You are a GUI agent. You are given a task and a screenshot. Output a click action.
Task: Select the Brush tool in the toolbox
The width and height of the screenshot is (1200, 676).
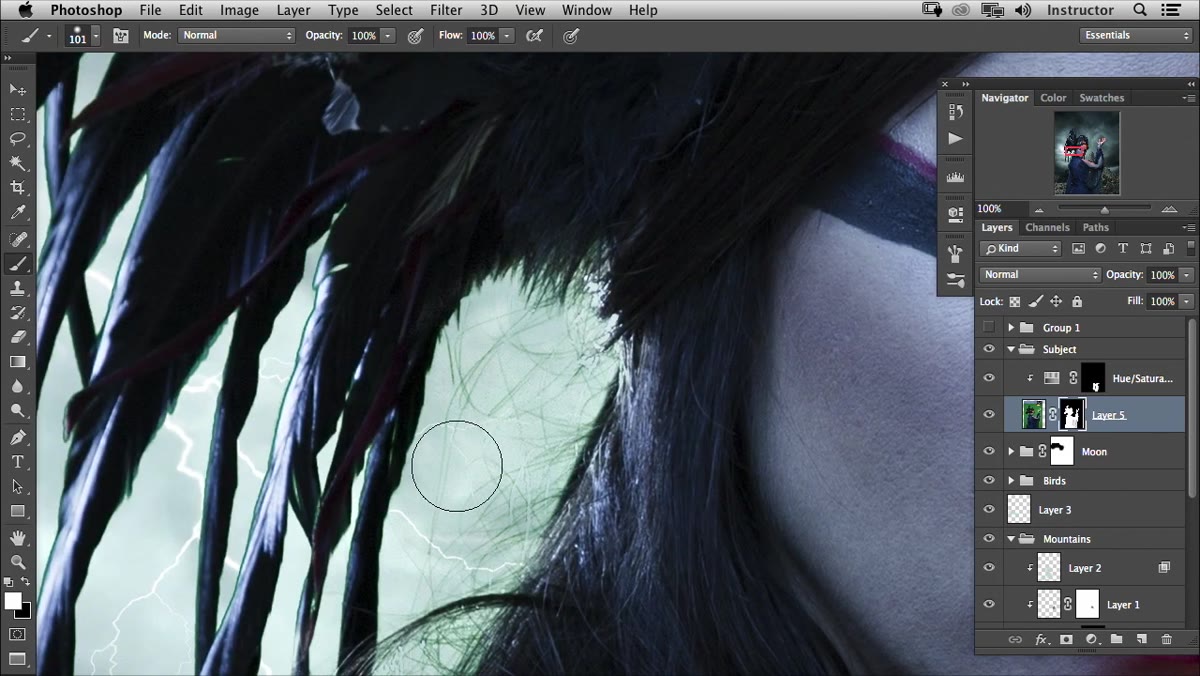[x=18, y=264]
